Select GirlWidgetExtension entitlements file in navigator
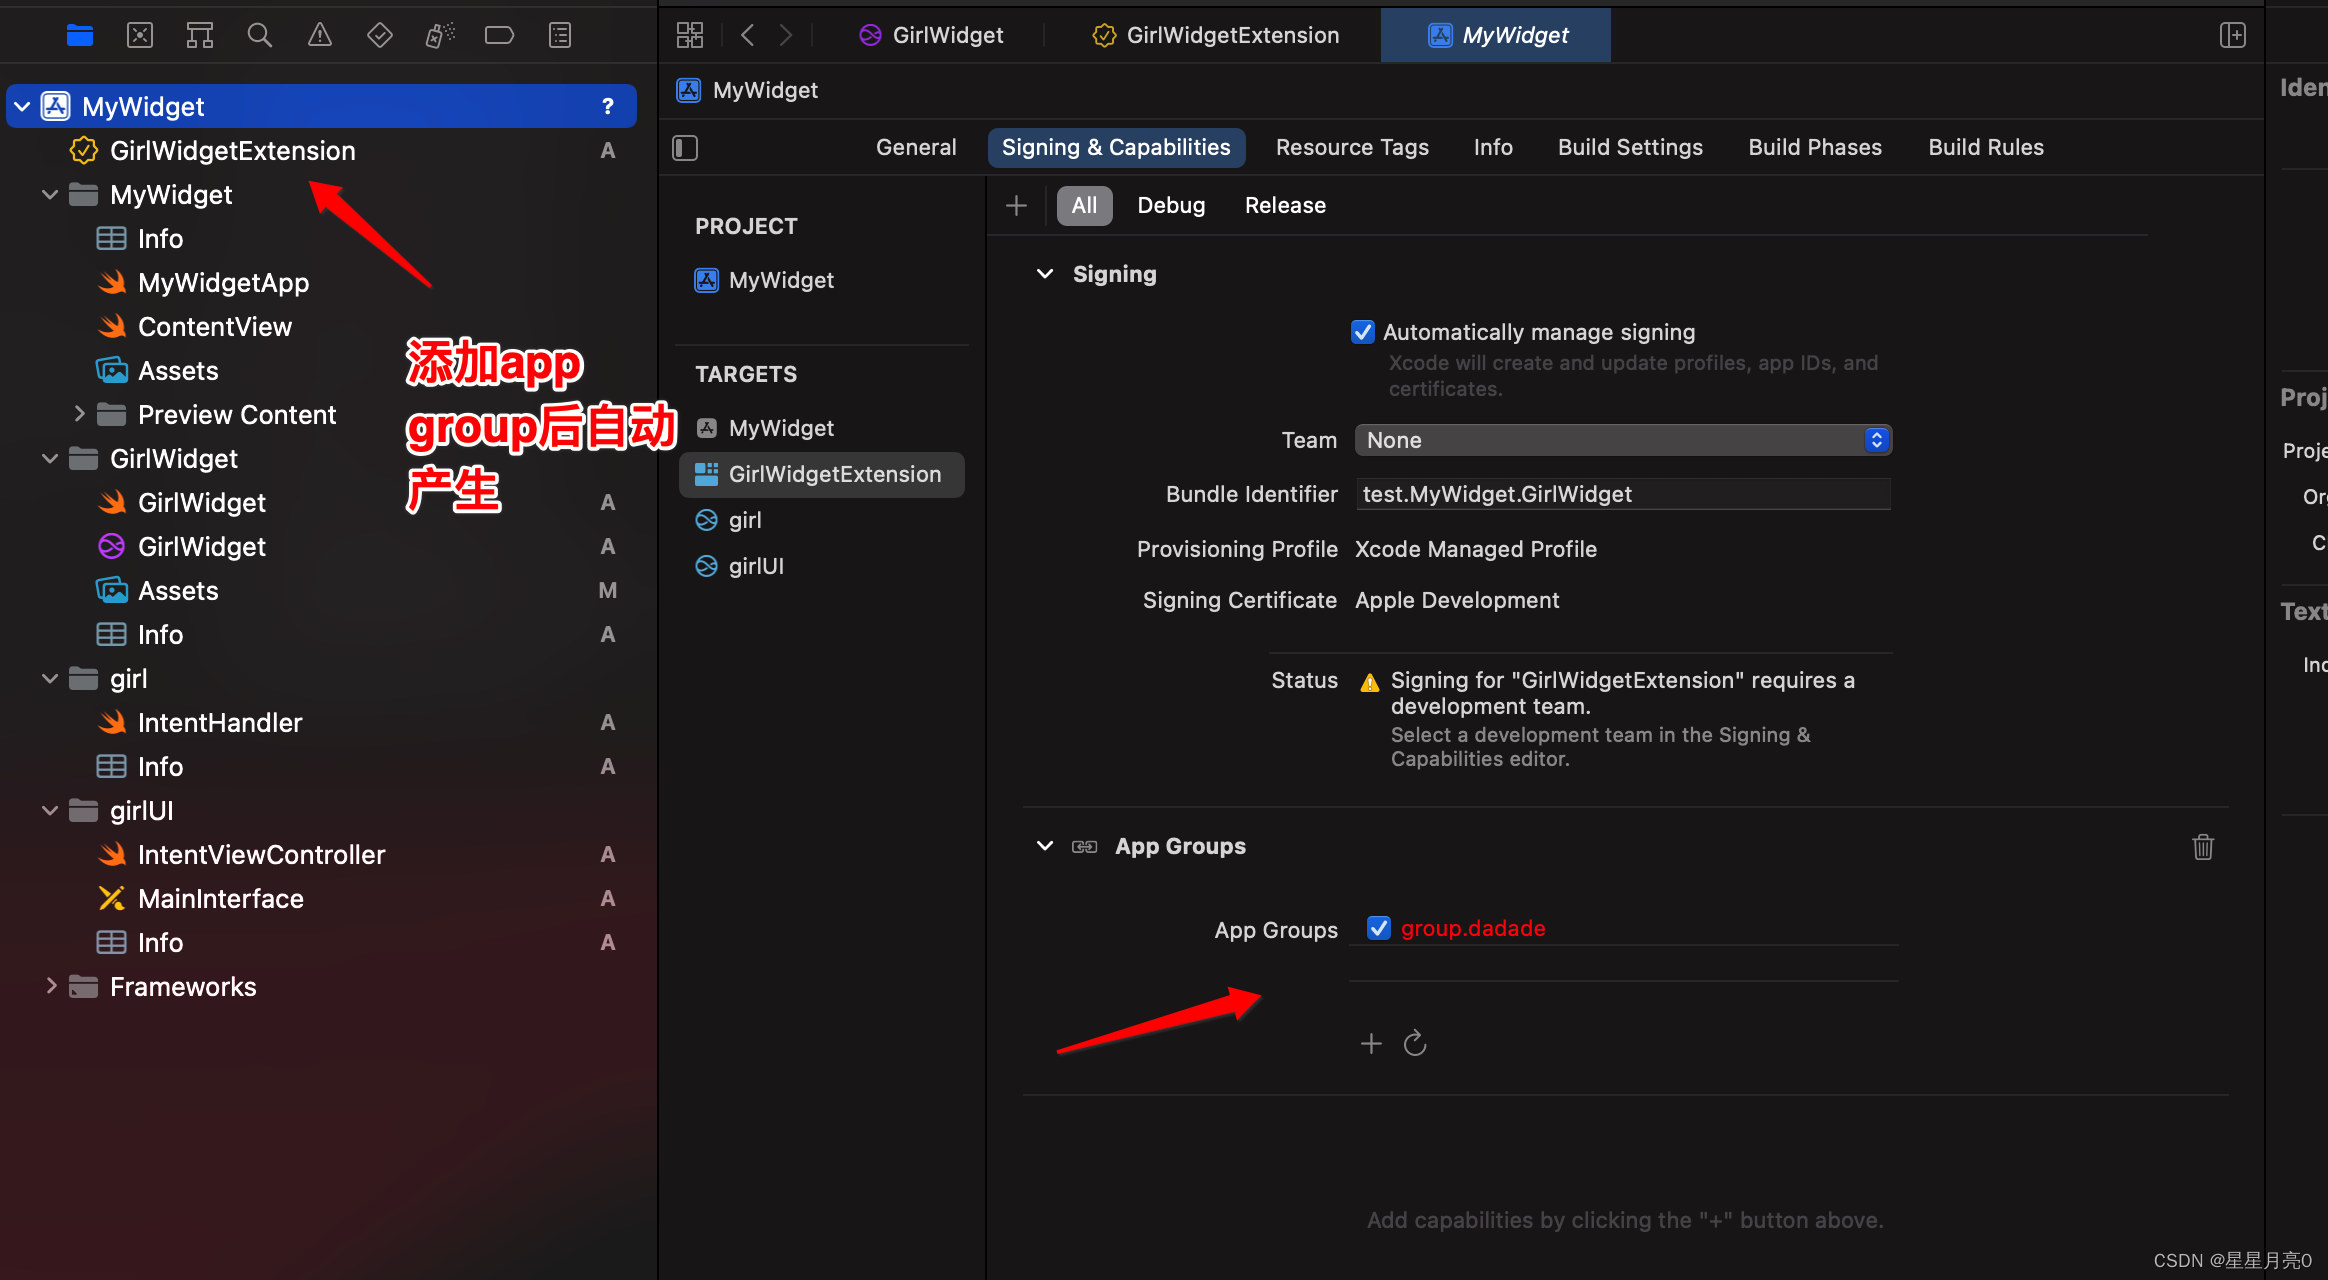The width and height of the screenshot is (2328, 1280). click(x=232, y=151)
